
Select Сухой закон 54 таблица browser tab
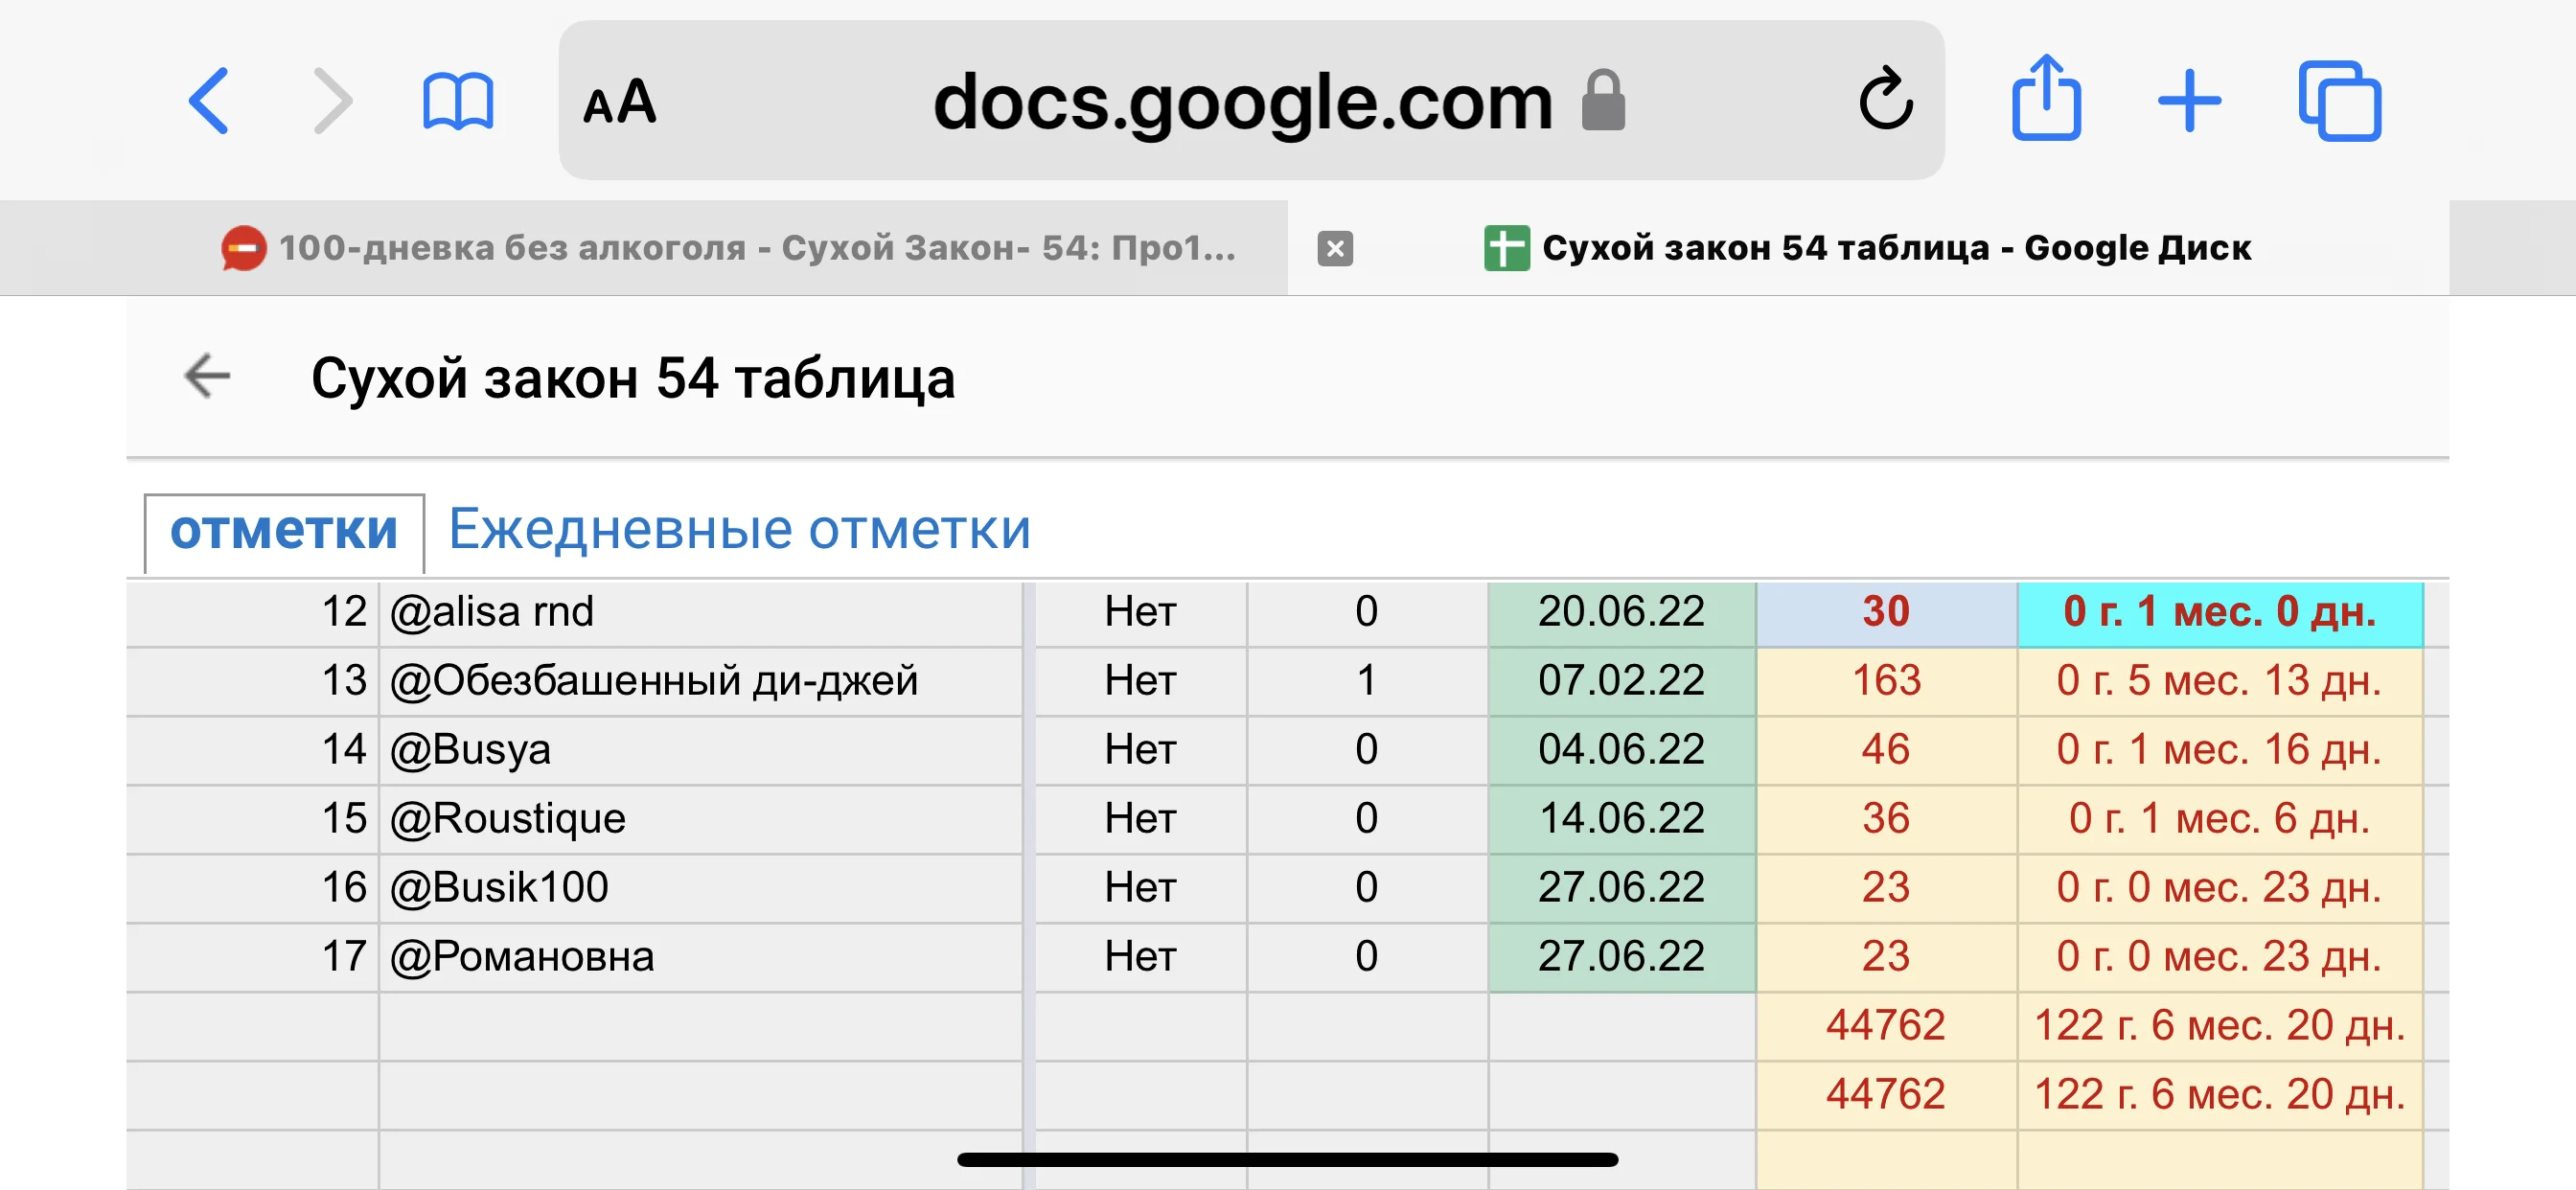[x=1868, y=248]
